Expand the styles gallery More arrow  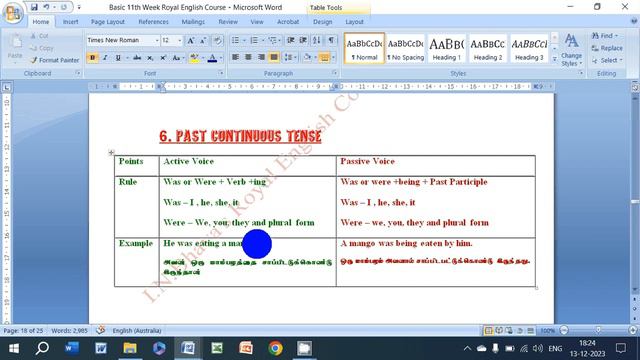(x=554, y=59)
